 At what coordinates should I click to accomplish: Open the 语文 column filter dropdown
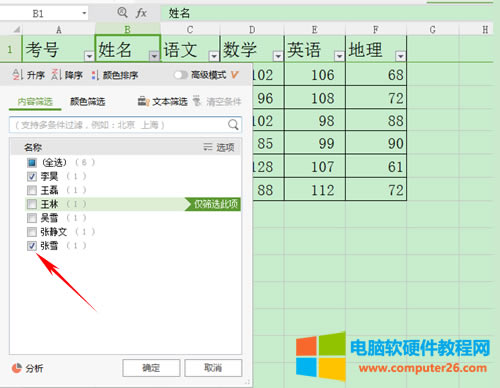click(214, 56)
